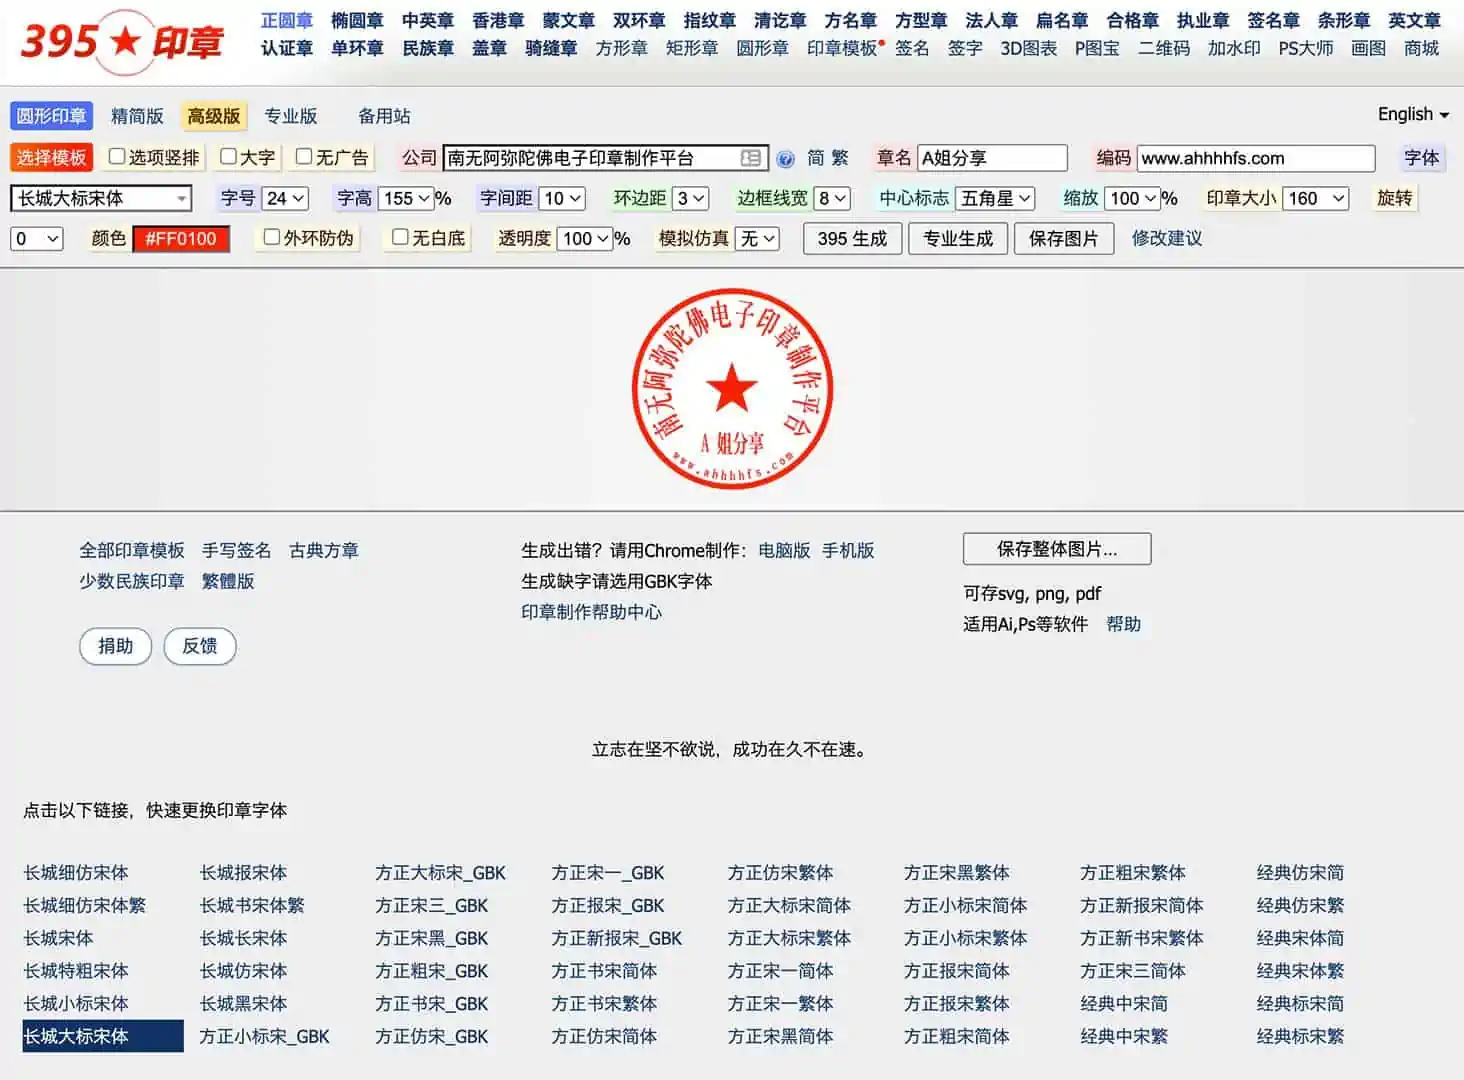
Task: Open the 长城大标宋体 font selector
Action: click(99, 198)
